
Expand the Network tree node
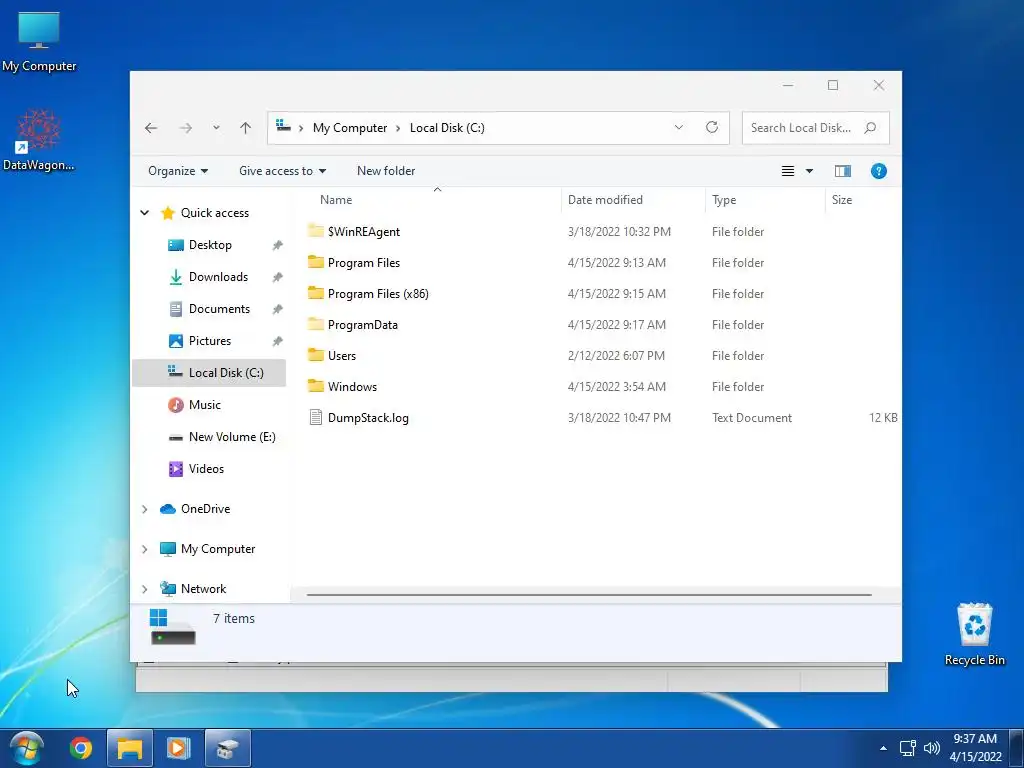(x=145, y=589)
